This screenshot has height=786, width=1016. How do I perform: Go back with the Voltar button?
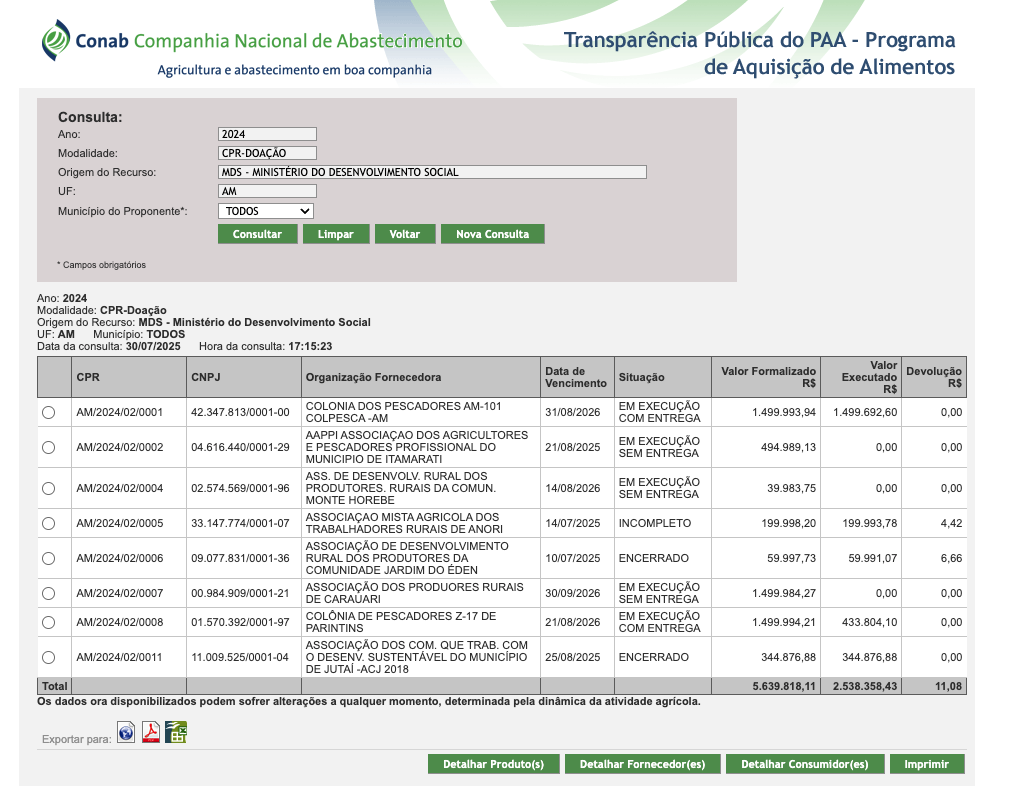tap(405, 234)
